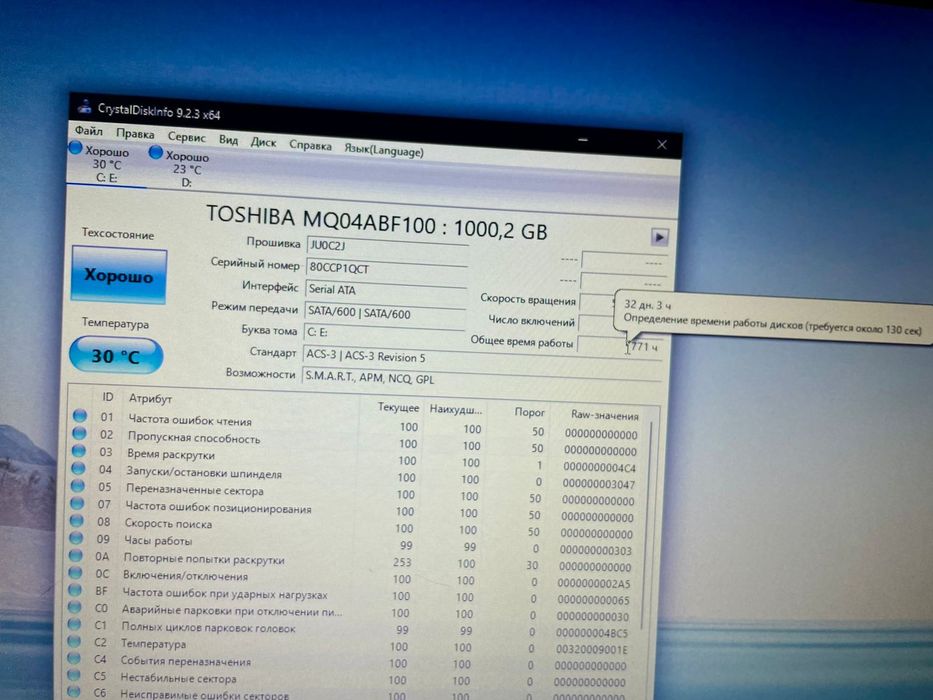
Task: Click the CrystalDiskInfo title bar icon
Action: coord(85,106)
